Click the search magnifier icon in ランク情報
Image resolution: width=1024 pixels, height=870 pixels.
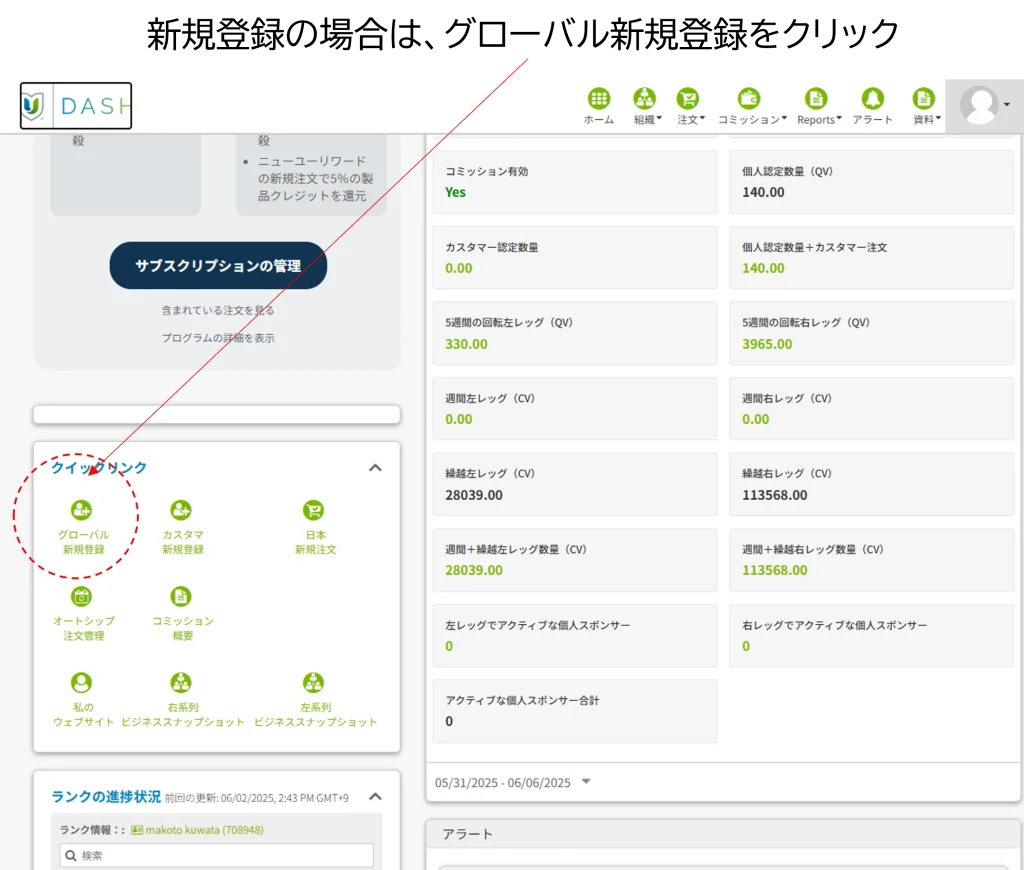pyautogui.click(x=71, y=856)
